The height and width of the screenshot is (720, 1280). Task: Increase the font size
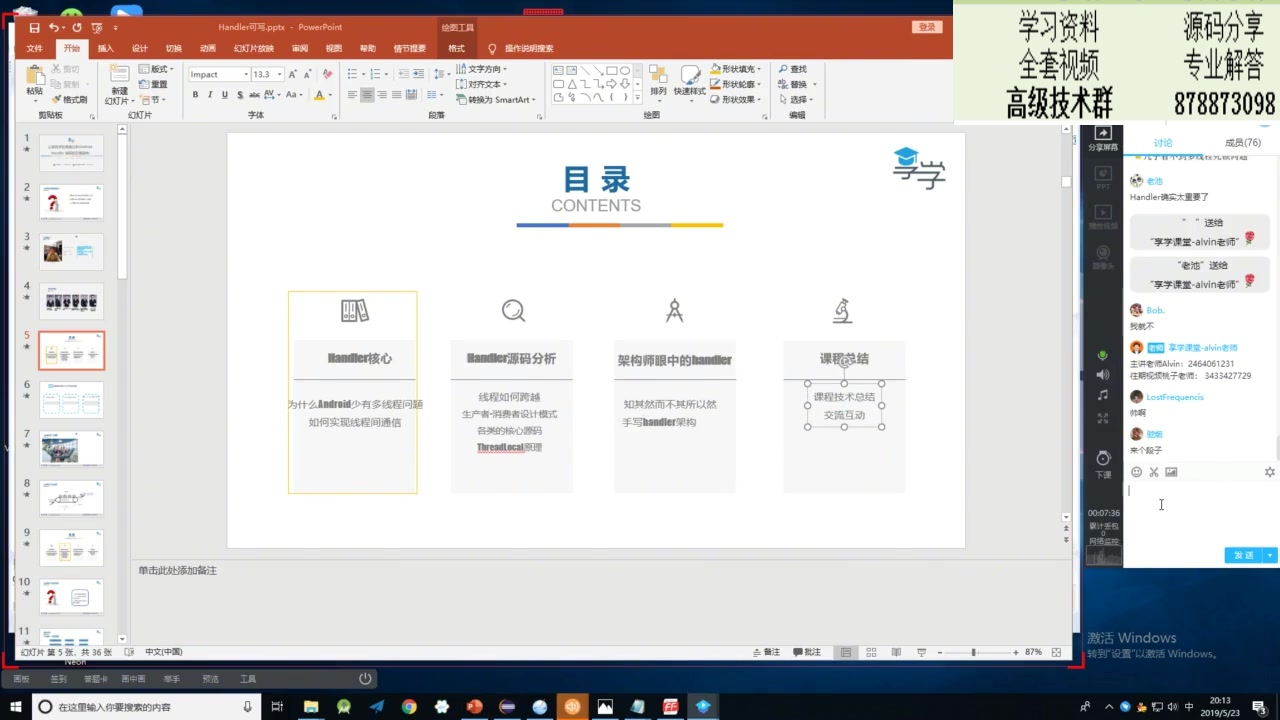tap(293, 75)
